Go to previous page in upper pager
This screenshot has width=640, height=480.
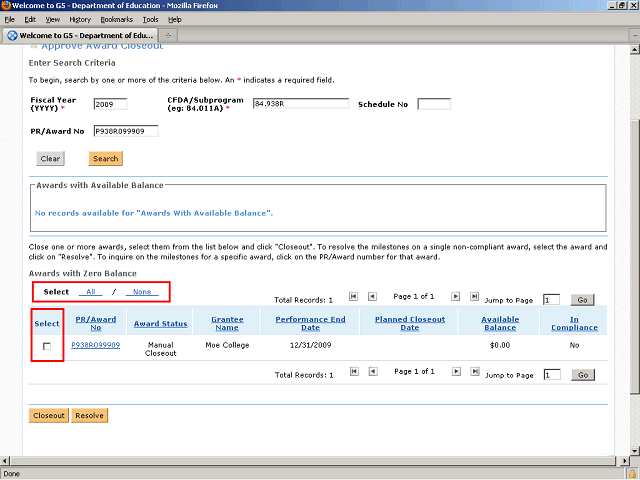coord(372,296)
